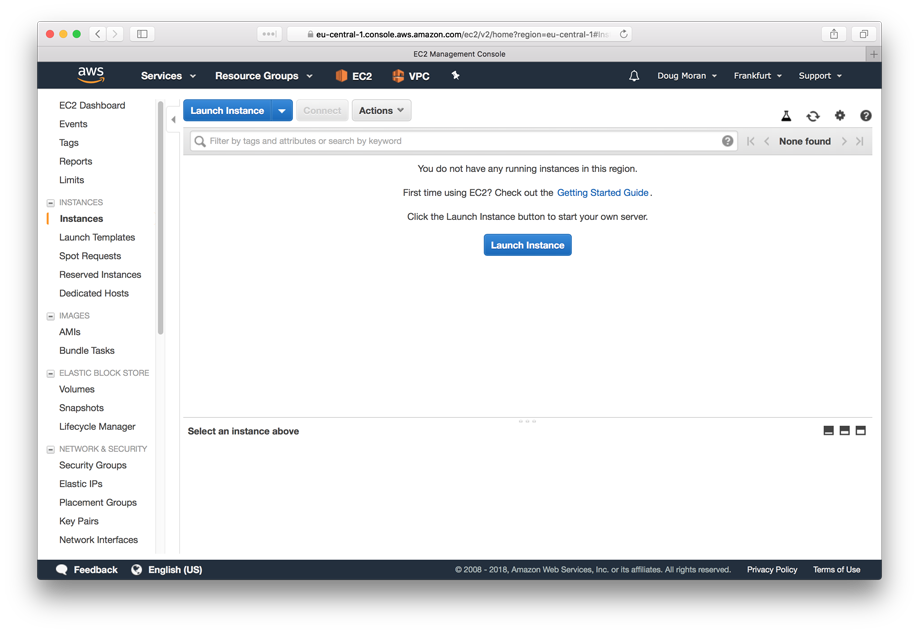Open Elastic IPs in sidebar

tap(80, 484)
